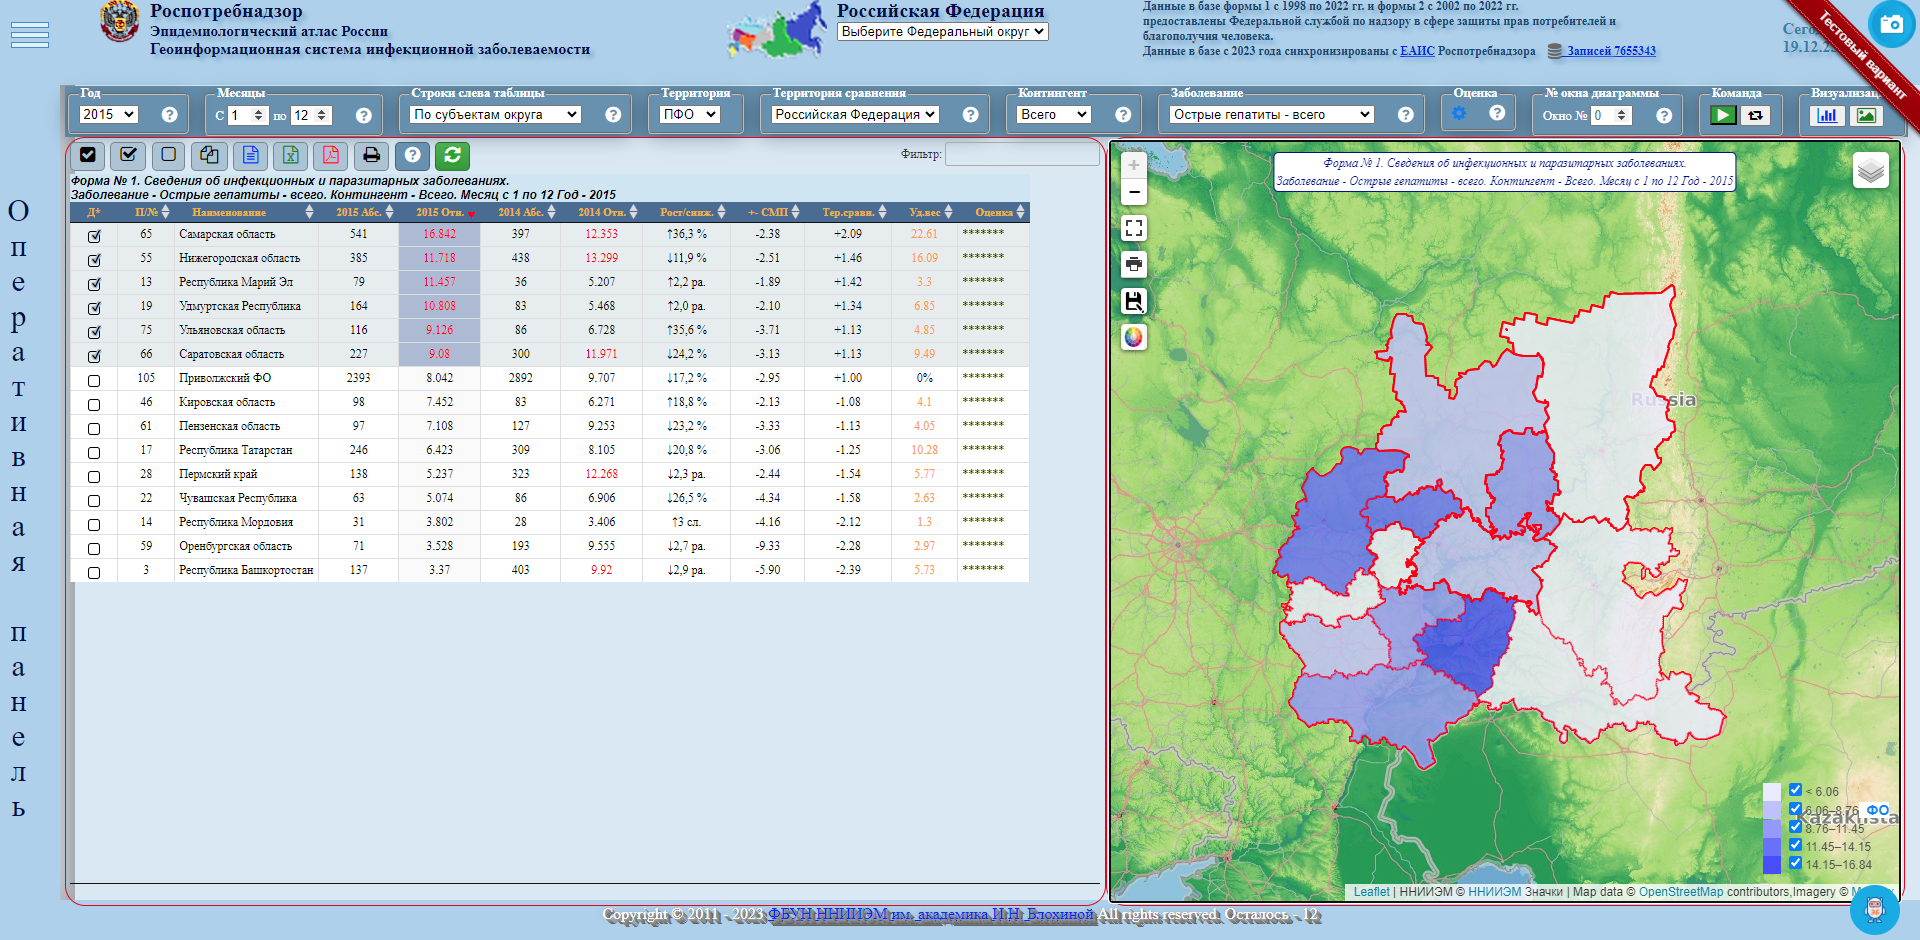Open the map layers control
This screenshot has height=940, width=1920.
[1870, 171]
